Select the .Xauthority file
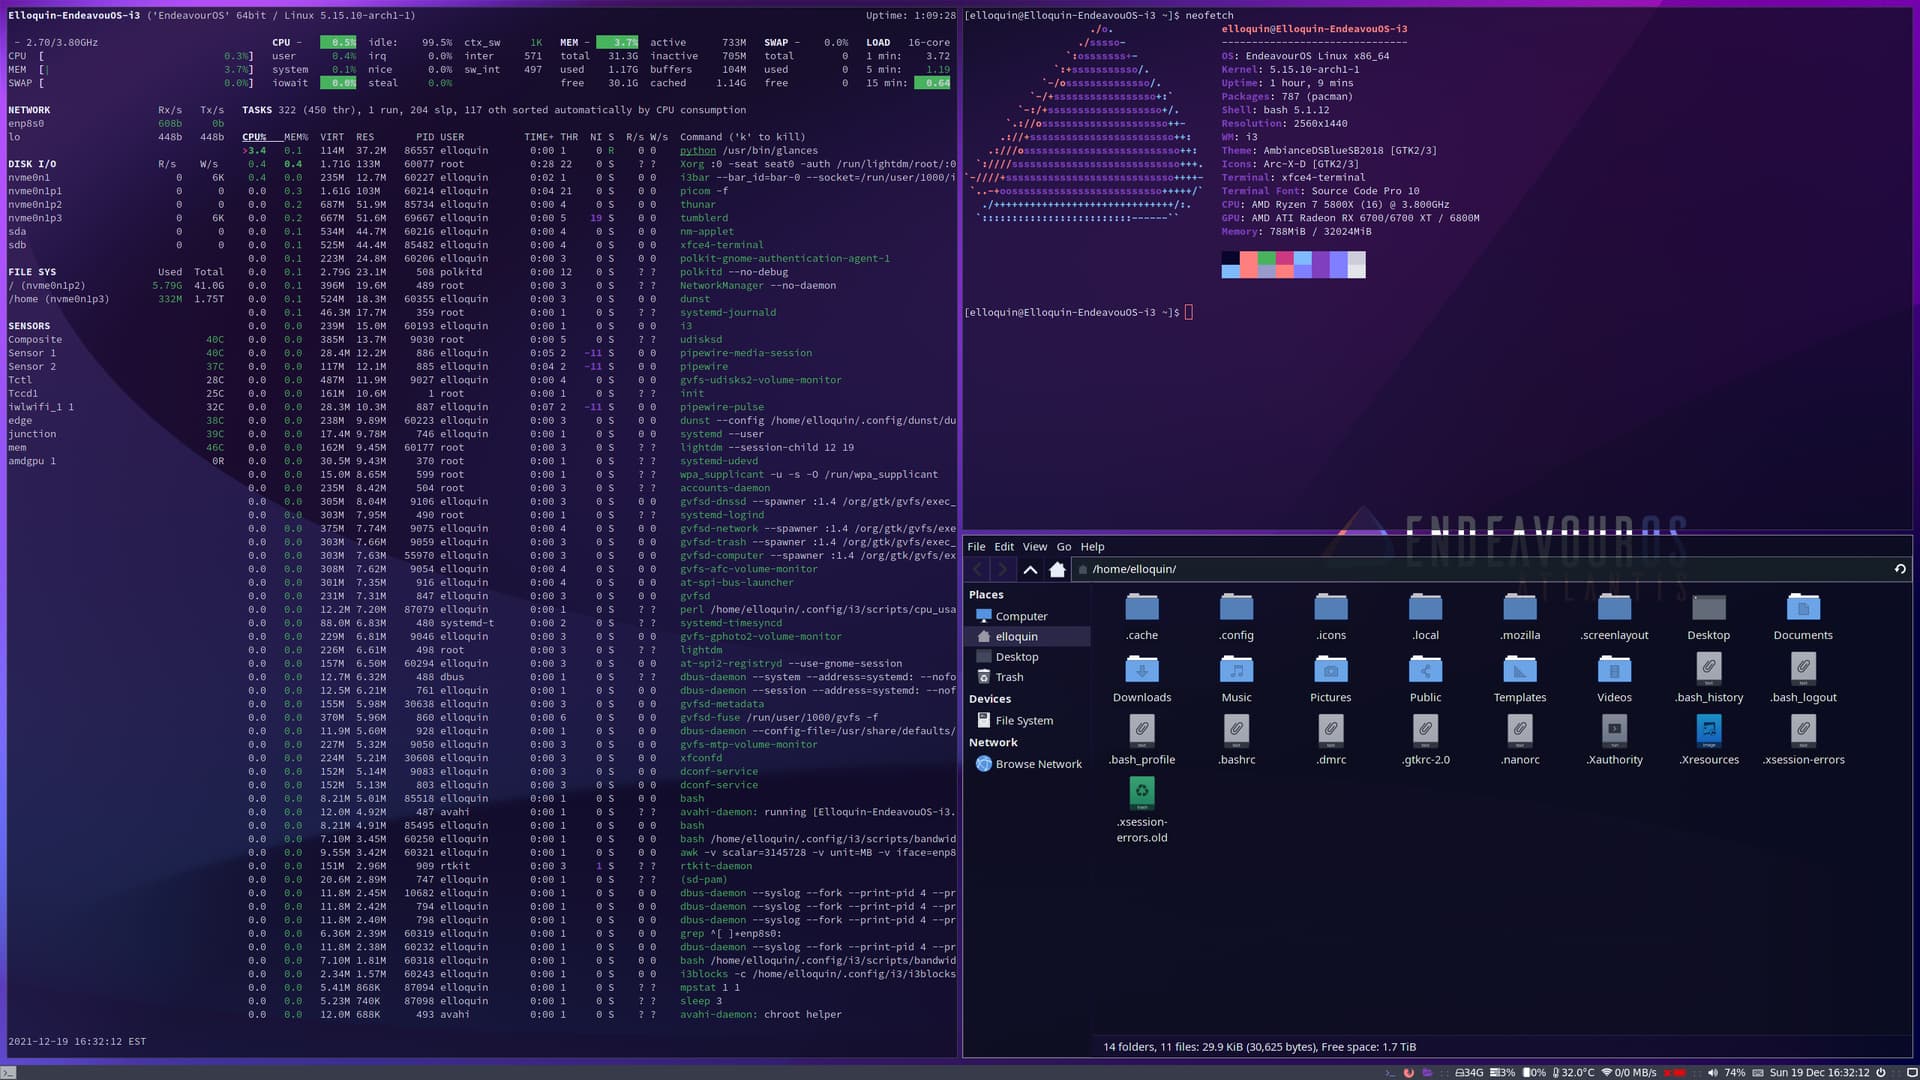1920x1080 pixels. 1614,740
